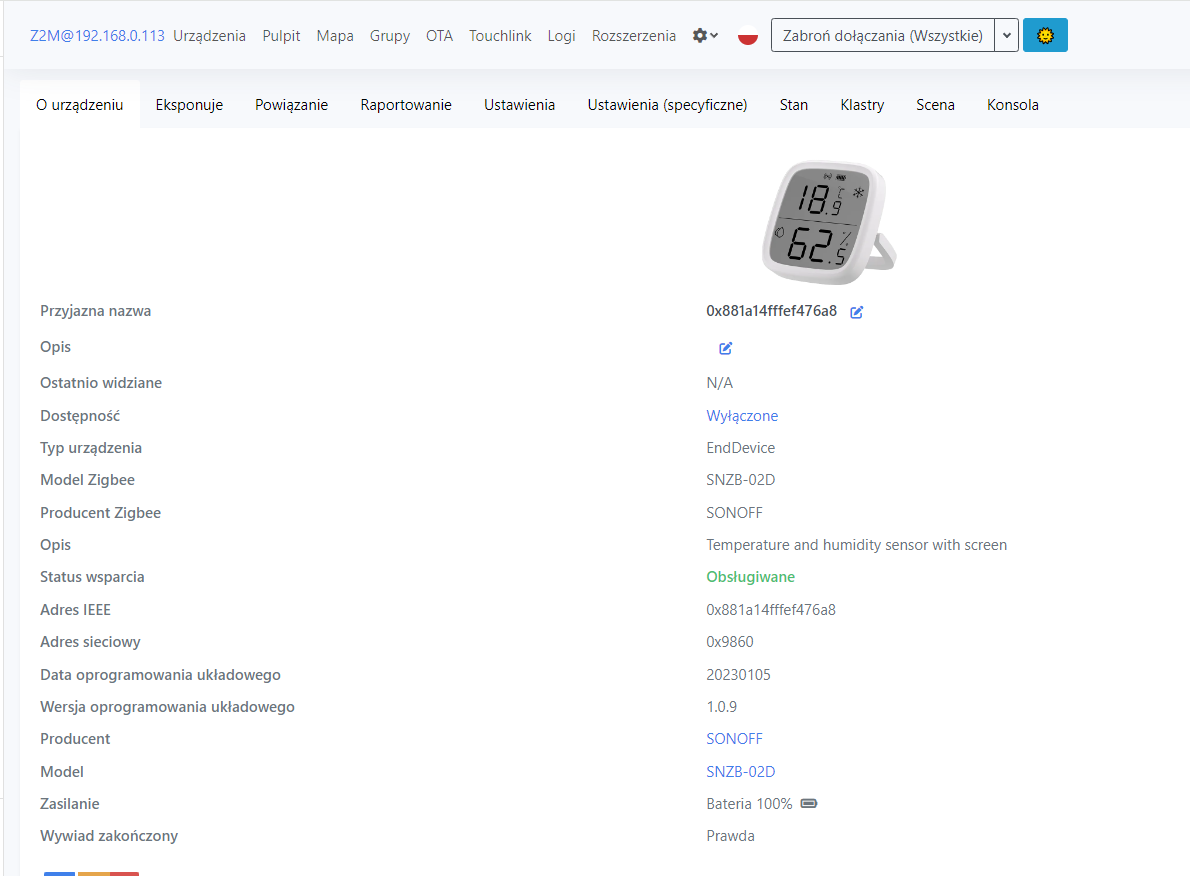
Task: Follow the blue SNZB-02D model link
Action: click(x=741, y=771)
